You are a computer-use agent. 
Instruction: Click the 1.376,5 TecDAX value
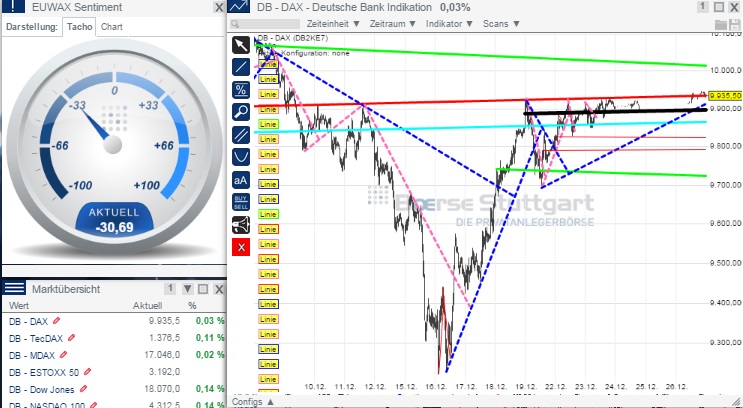pyautogui.click(x=164, y=338)
